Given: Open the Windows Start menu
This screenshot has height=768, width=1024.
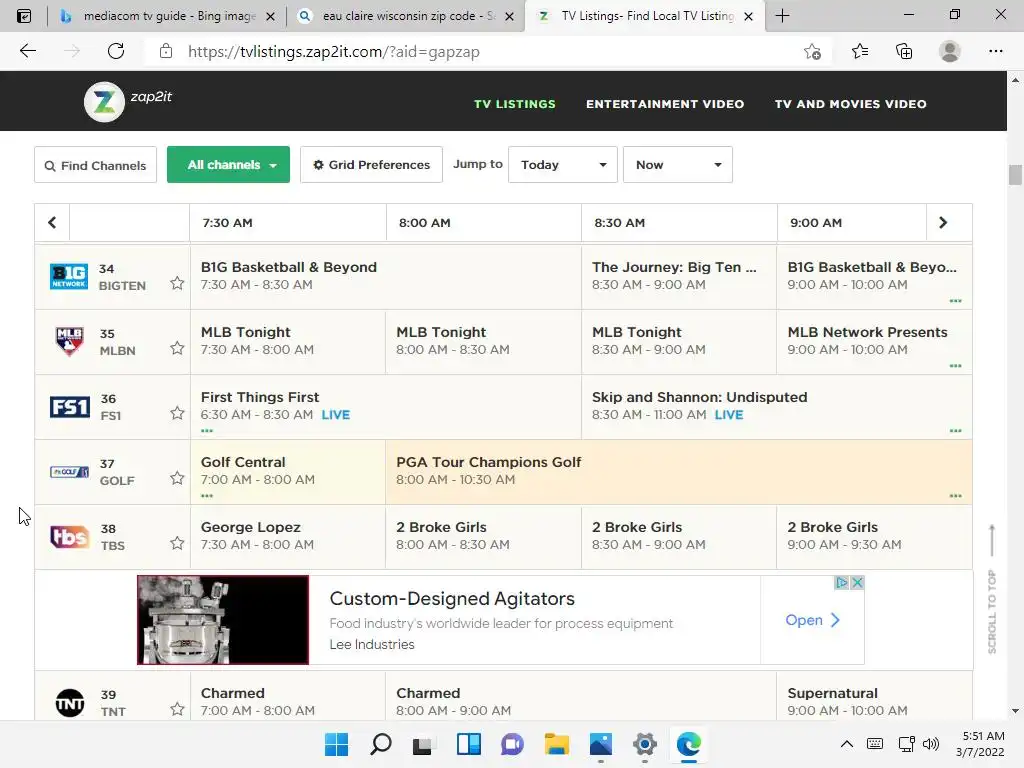Looking at the screenshot, I should pyautogui.click(x=337, y=744).
